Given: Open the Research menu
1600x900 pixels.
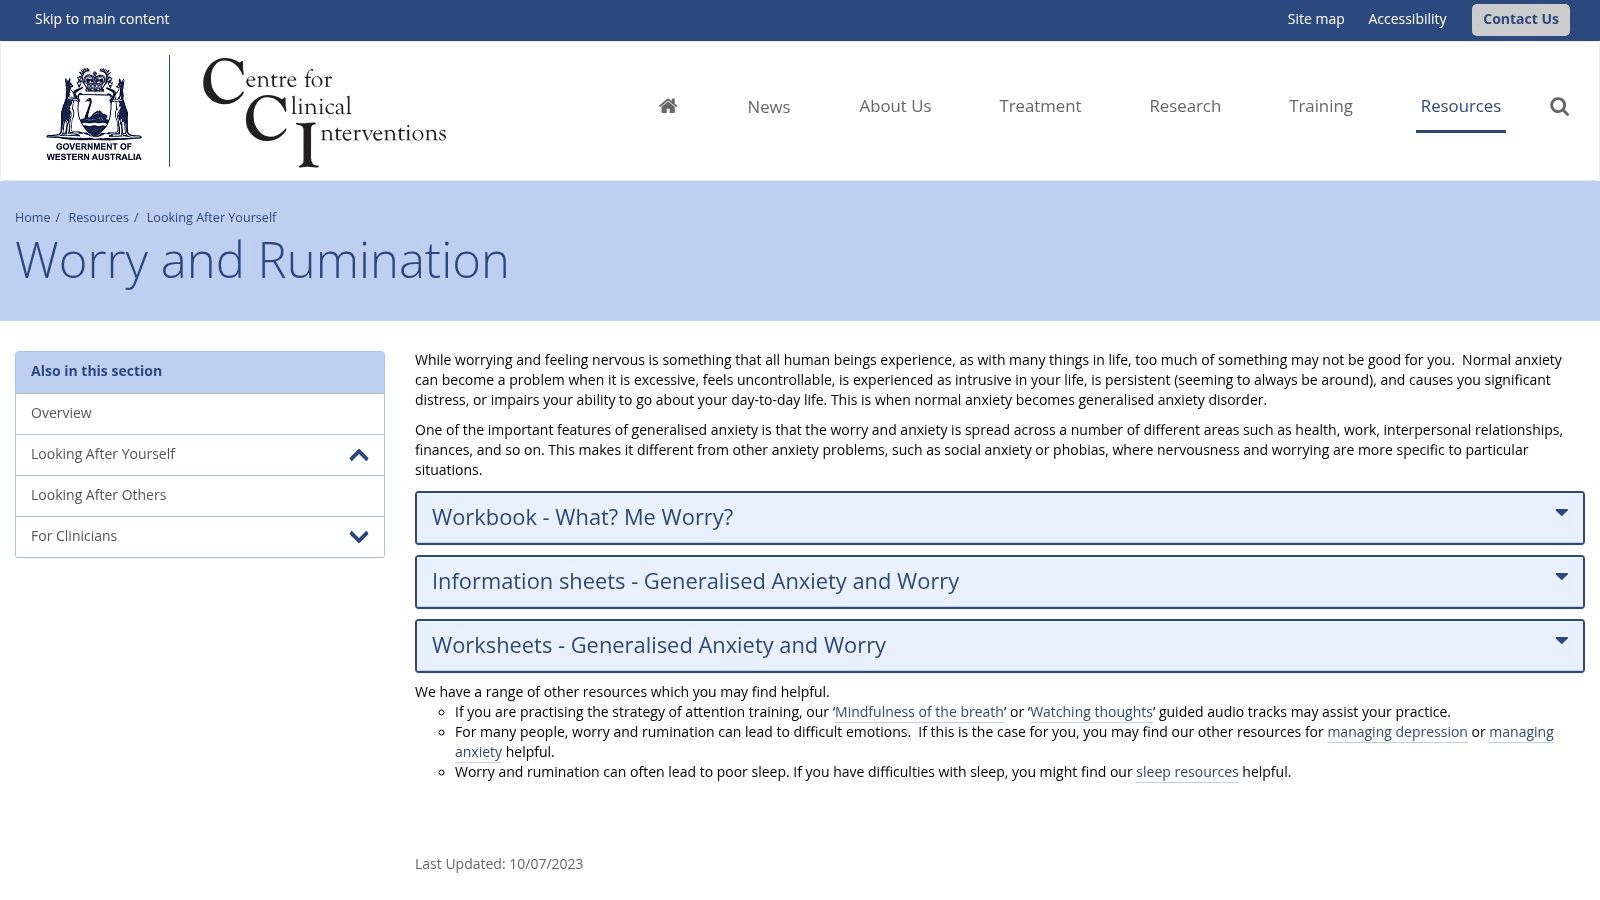Looking at the screenshot, I should tap(1185, 106).
